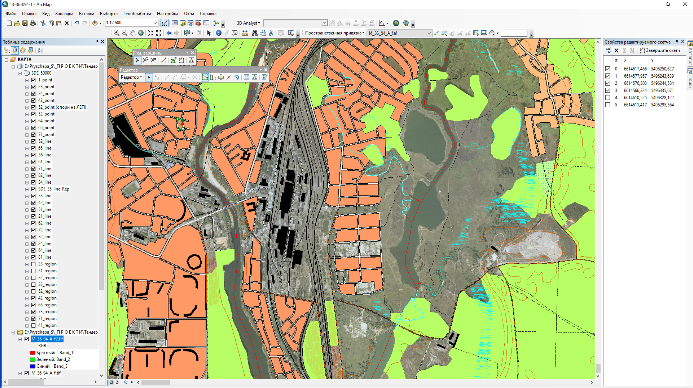
Task: Activate the Identify tool icon
Action: tap(218, 33)
